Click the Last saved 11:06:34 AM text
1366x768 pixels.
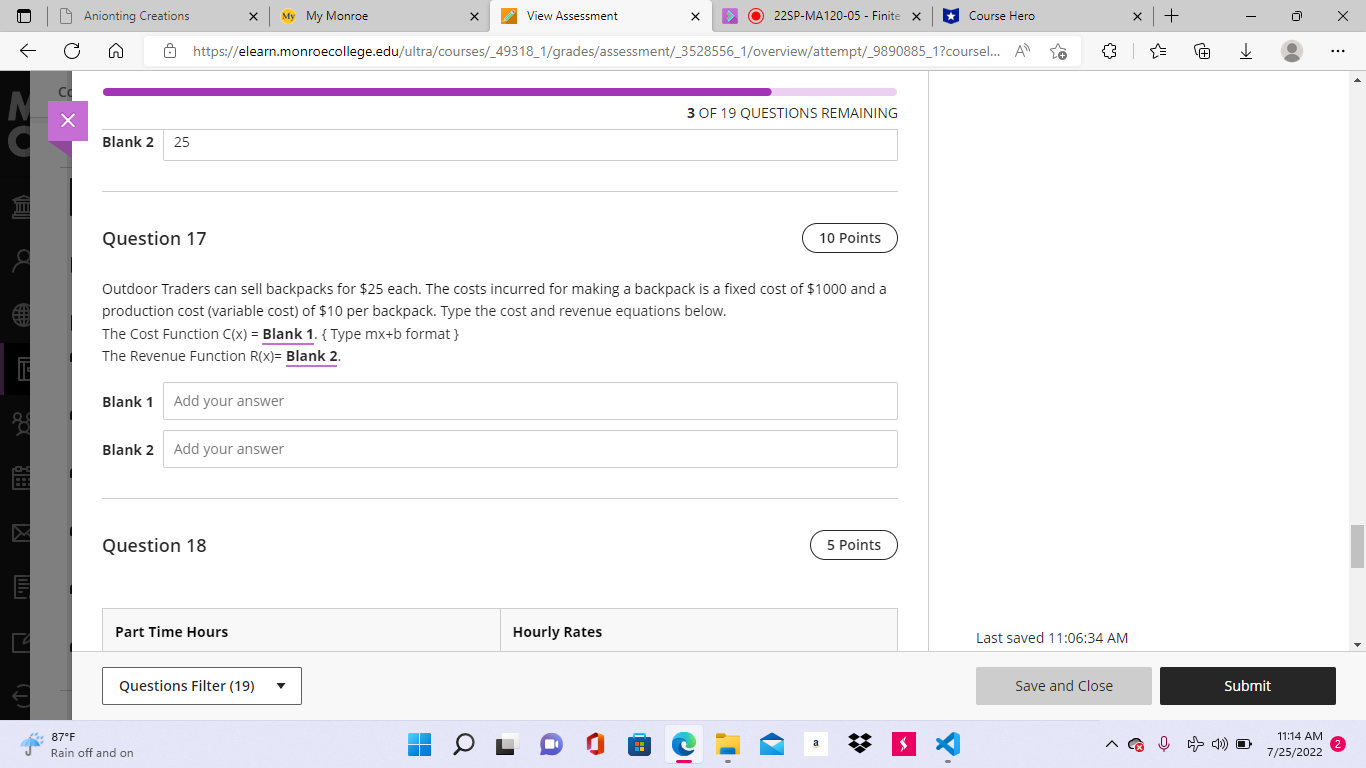(x=1052, y=638)
